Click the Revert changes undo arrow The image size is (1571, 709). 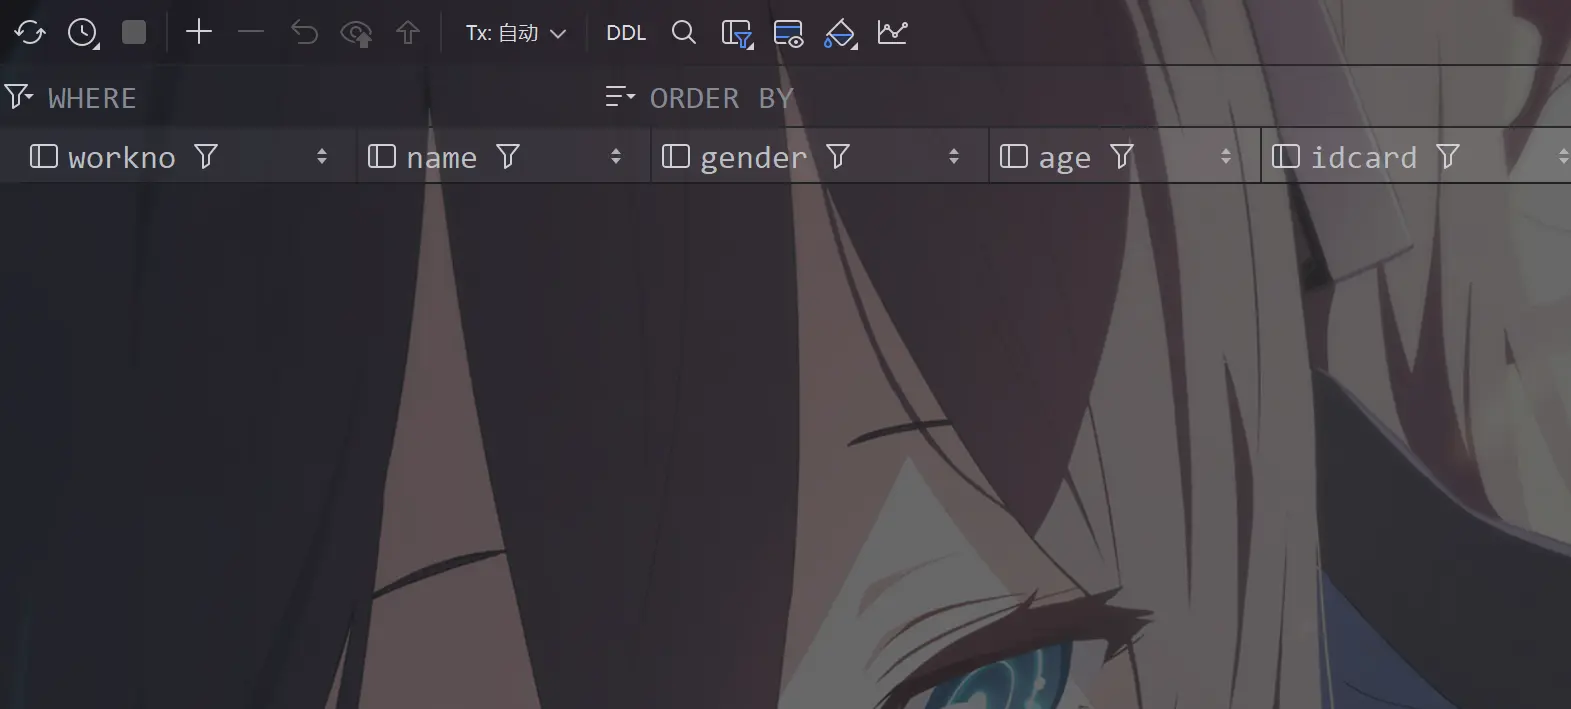tap(304, 33)
